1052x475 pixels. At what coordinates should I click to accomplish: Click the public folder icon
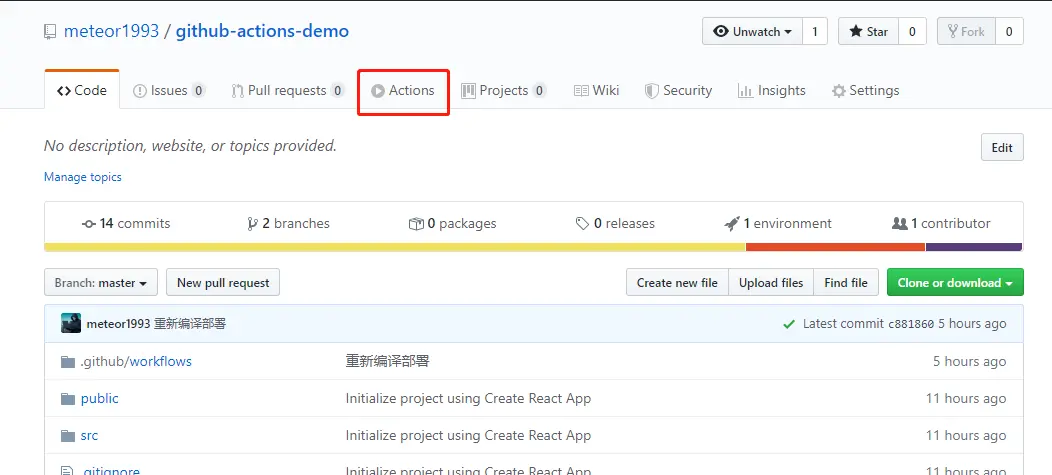68,398
